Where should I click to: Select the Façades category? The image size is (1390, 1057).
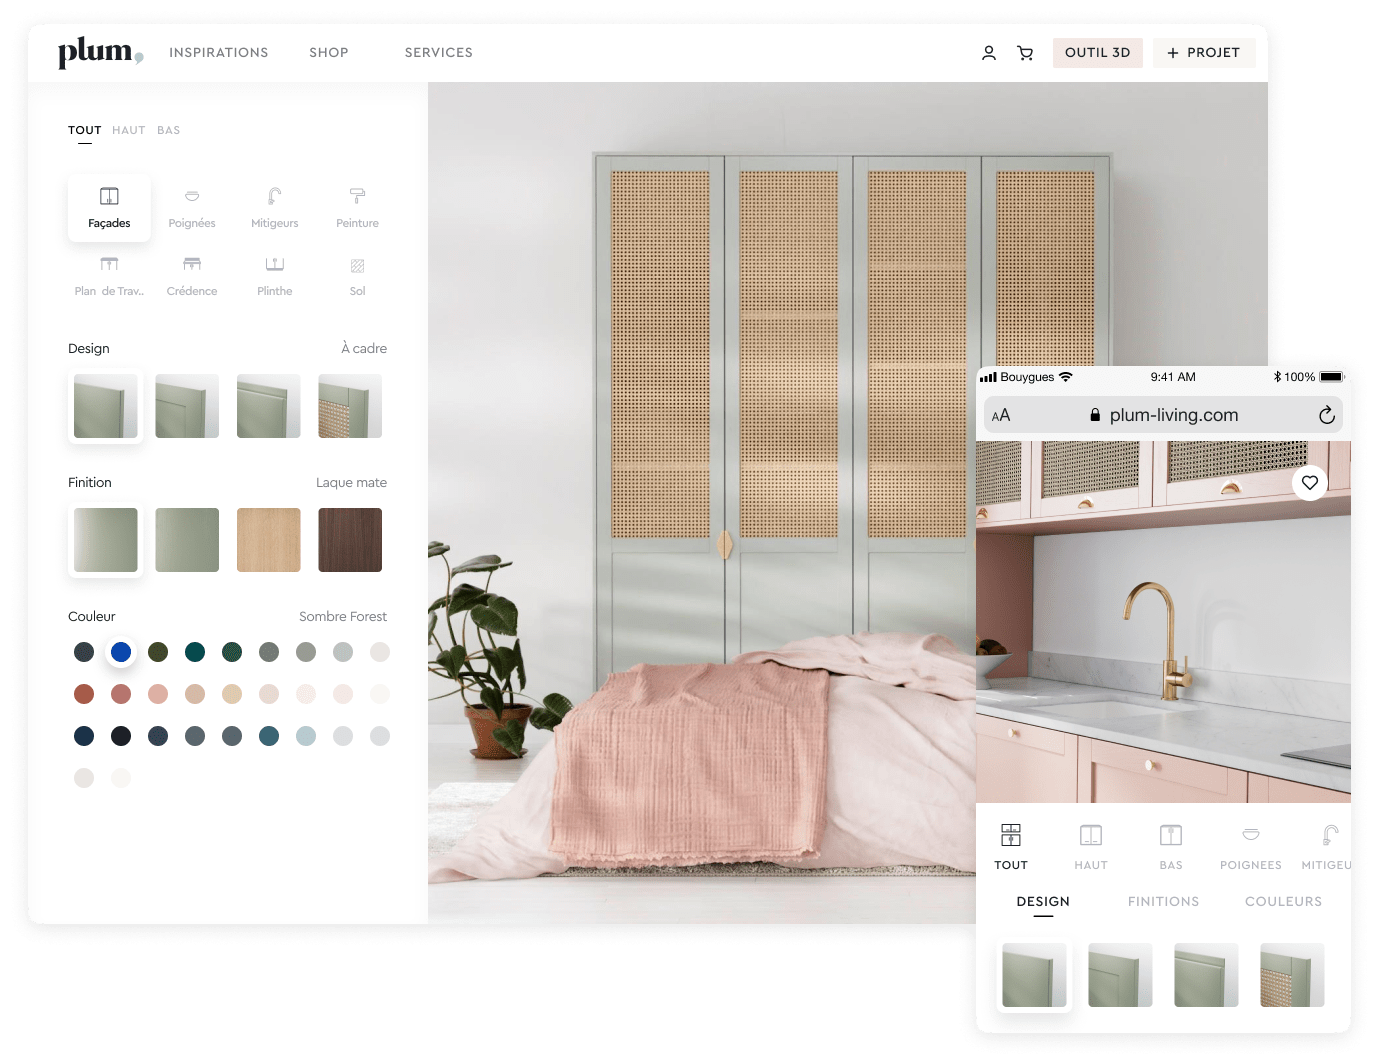pos(109,208)
